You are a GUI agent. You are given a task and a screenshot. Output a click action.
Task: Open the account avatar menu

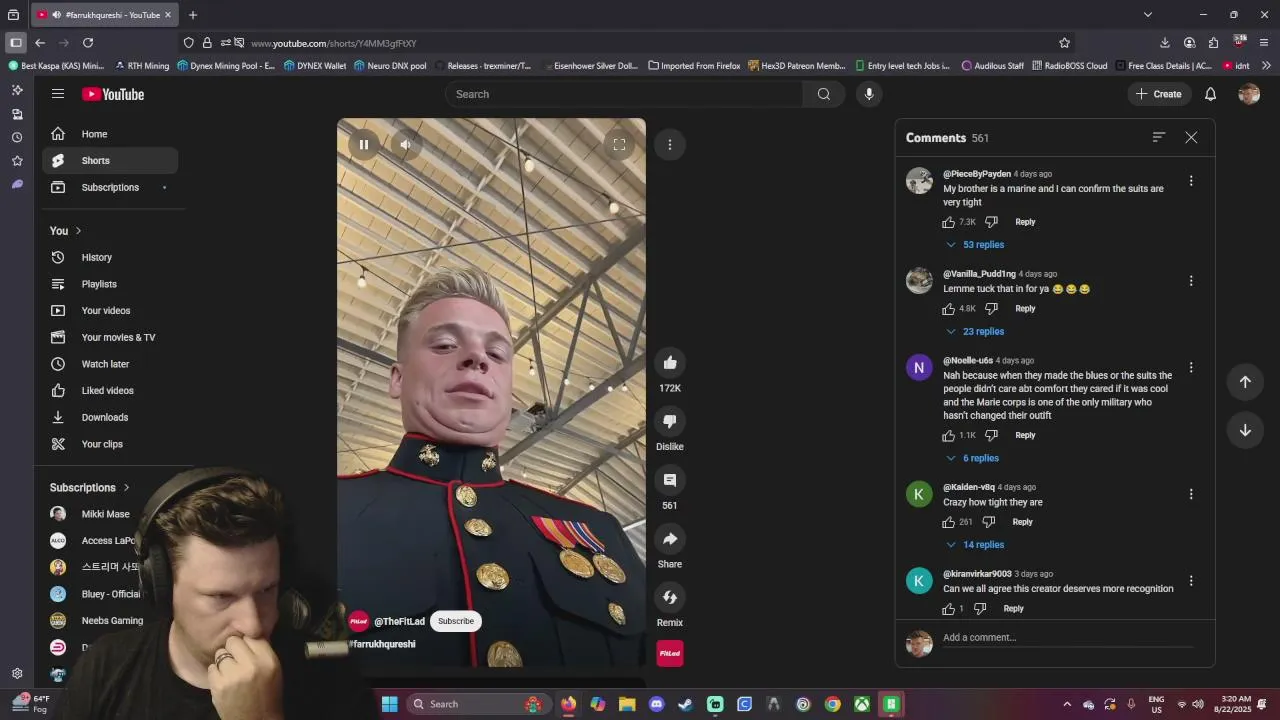click(1249, 94)
